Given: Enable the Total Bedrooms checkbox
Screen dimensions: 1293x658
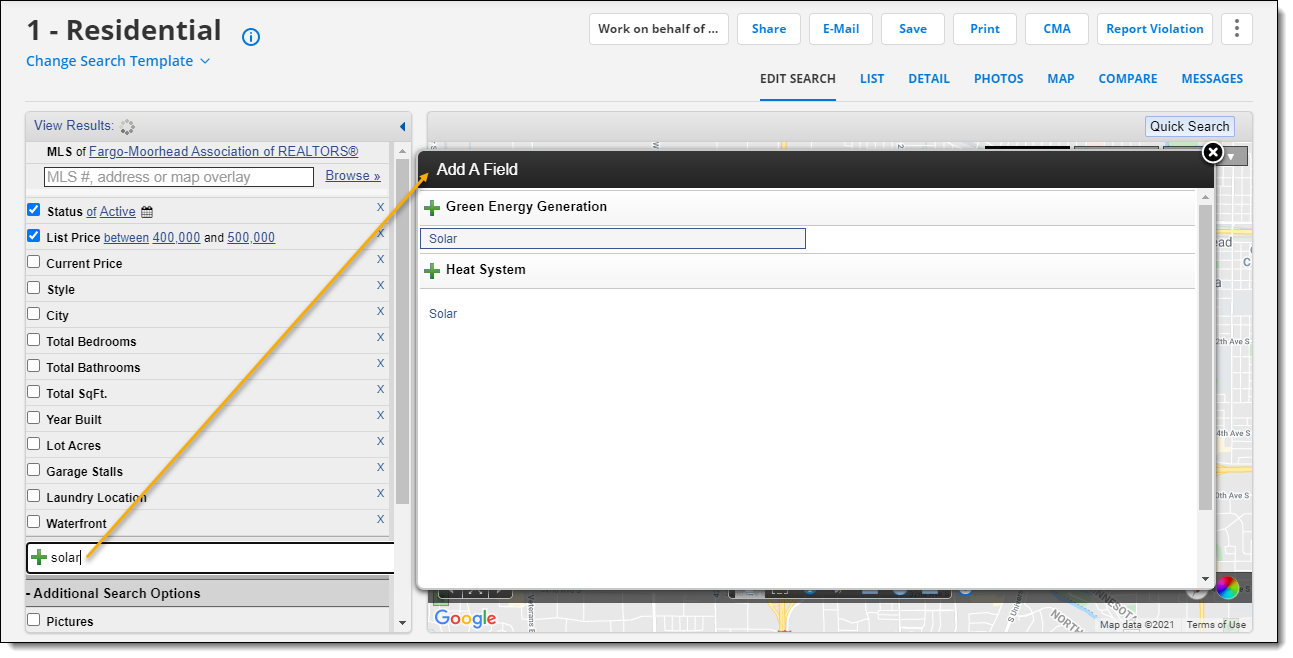Looking at the screenshot, I should click(34, 340).
